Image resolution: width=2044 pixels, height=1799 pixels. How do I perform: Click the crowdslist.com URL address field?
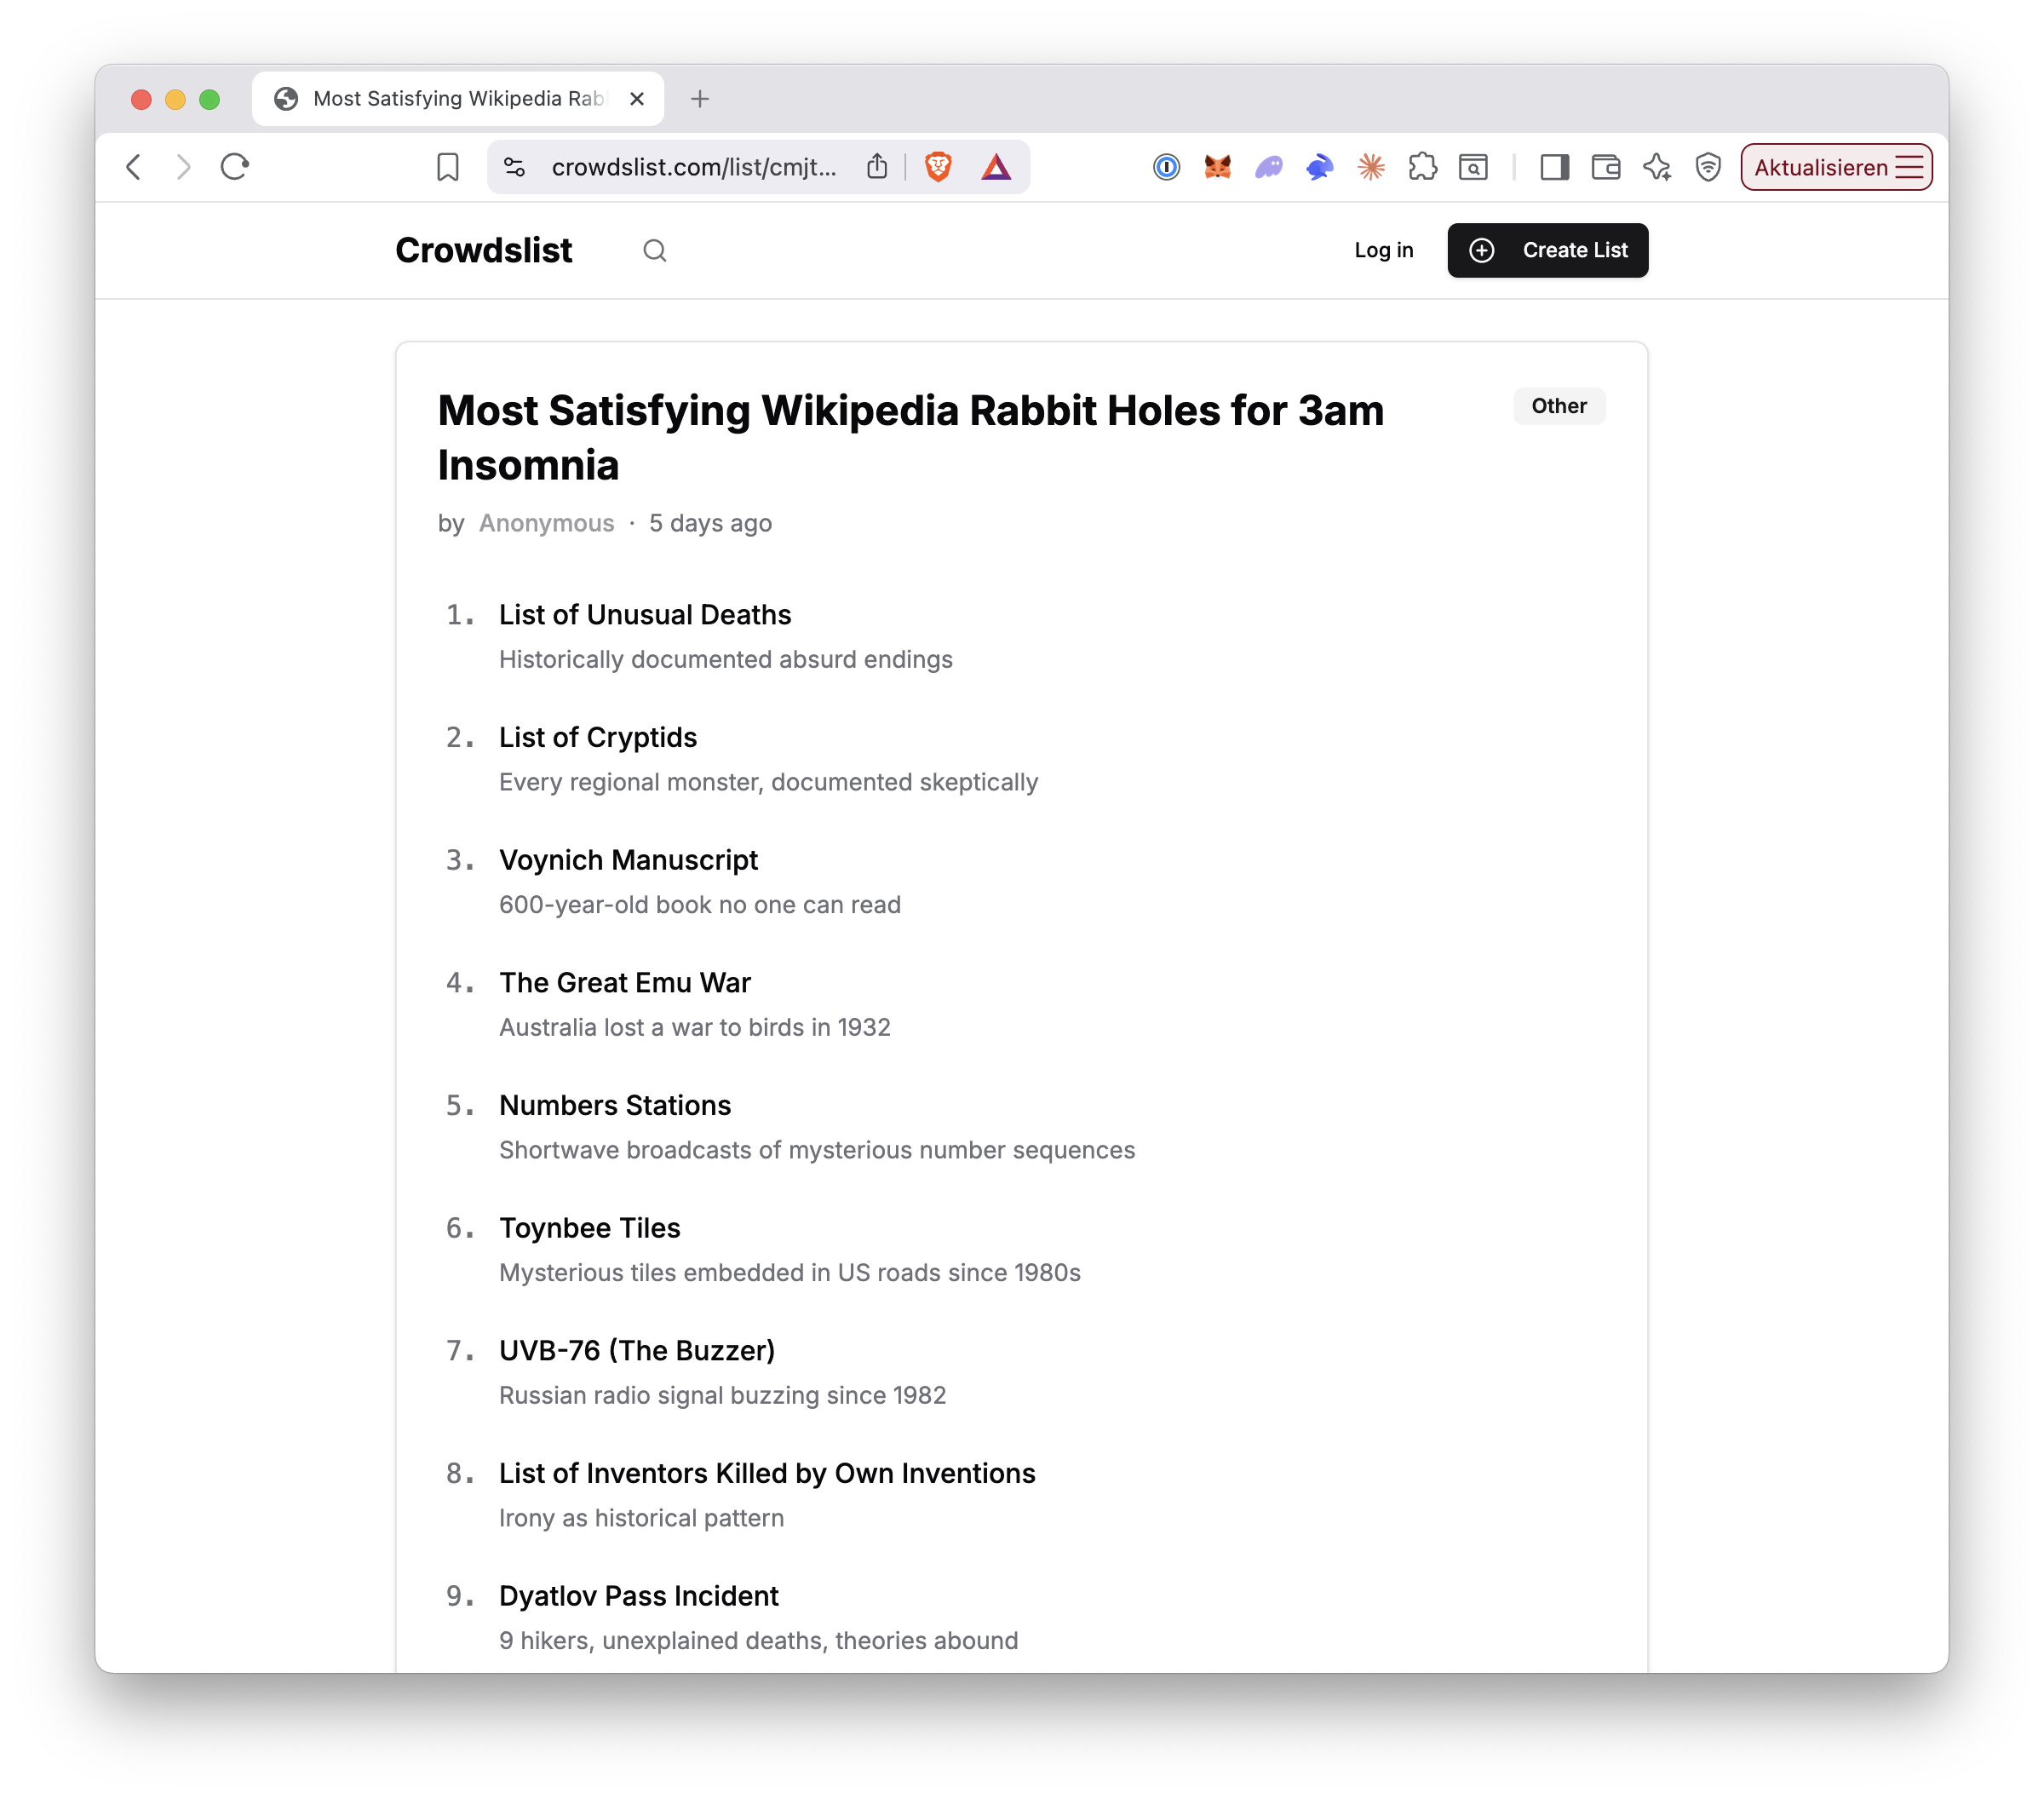(x=693, y=167)
